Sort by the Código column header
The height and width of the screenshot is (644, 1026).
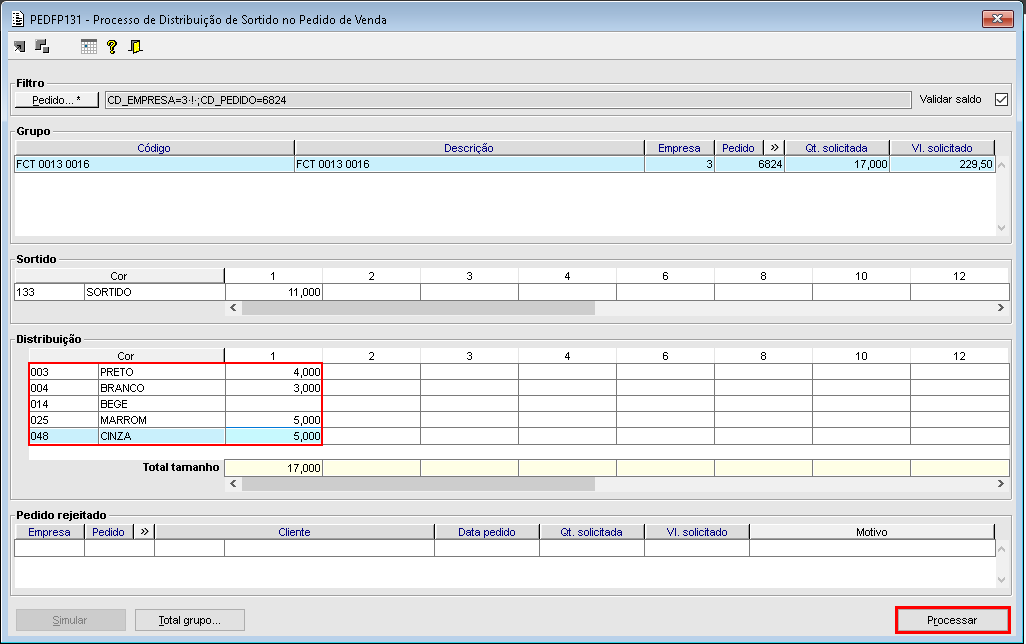(154, 148)
